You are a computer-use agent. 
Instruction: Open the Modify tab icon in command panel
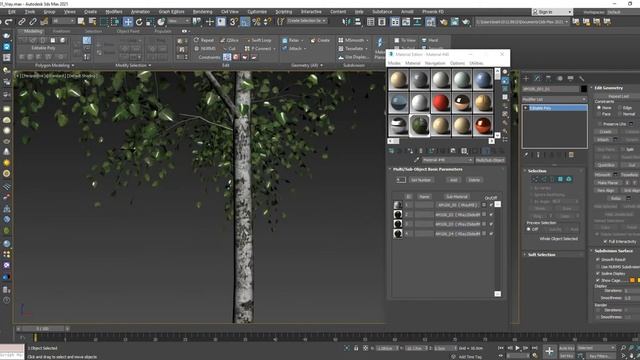[x=538, y=78]
